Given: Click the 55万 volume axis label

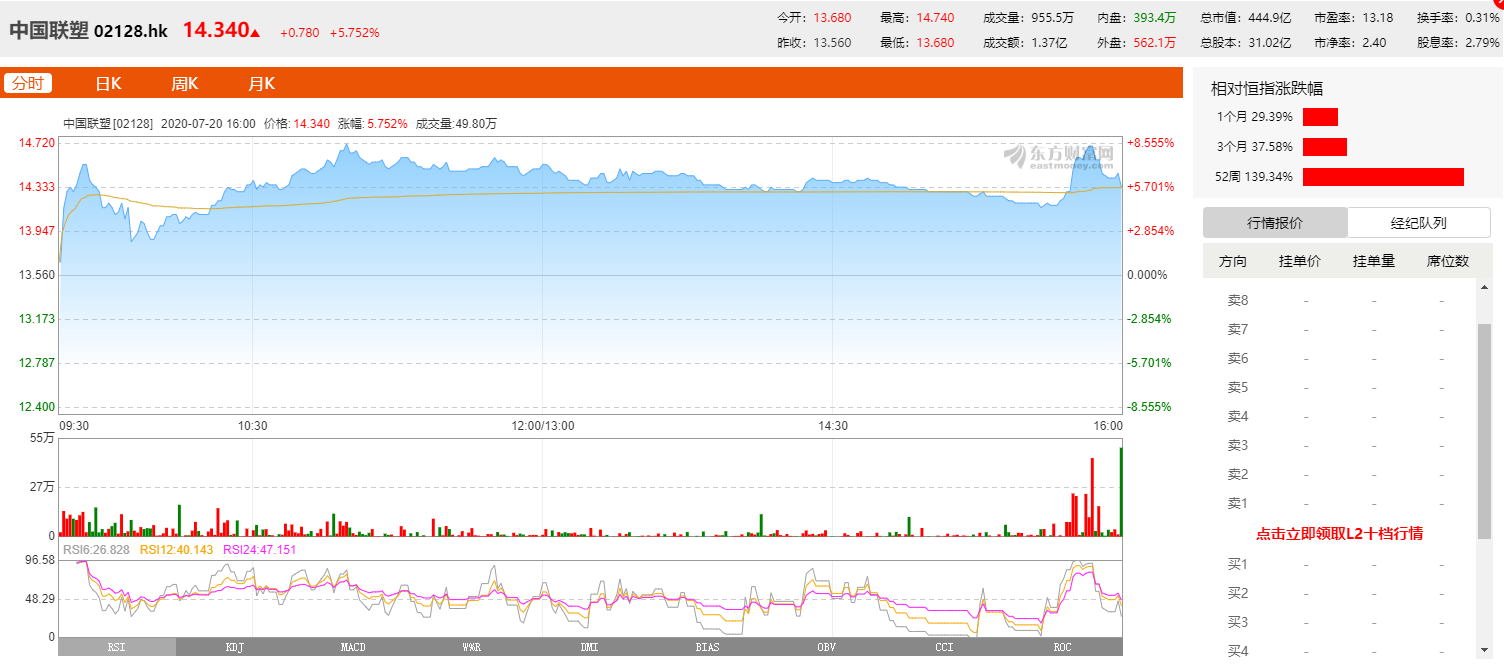Looking at the screenshot, I should coord(42,438).
